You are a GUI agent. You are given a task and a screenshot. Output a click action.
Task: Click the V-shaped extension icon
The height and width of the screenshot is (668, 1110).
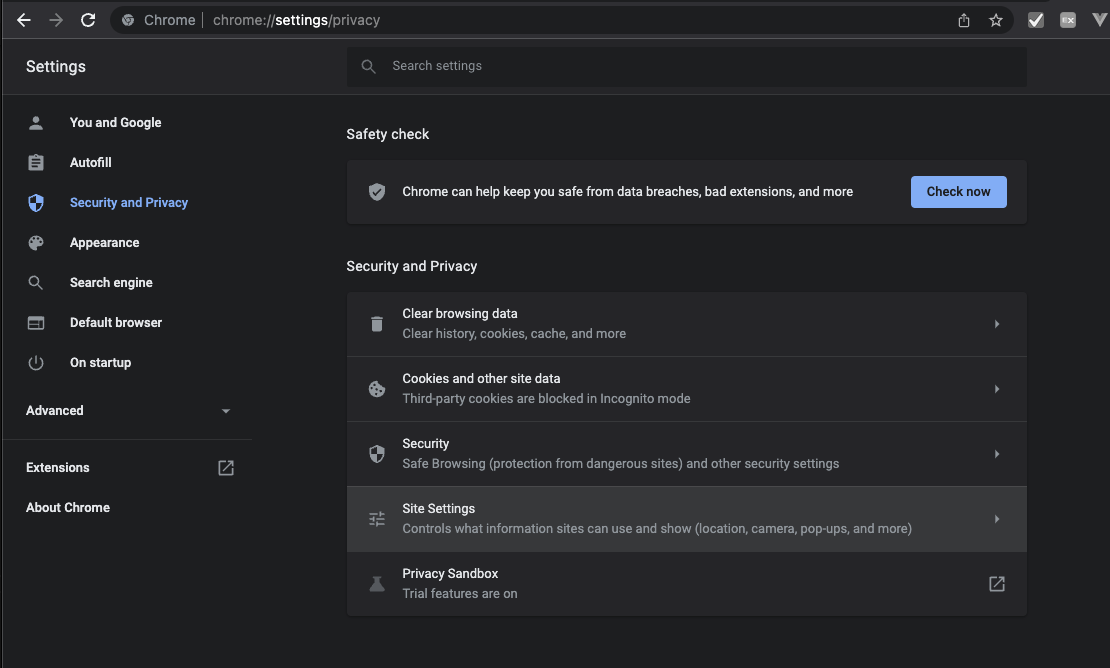[x=1099, y=21]
